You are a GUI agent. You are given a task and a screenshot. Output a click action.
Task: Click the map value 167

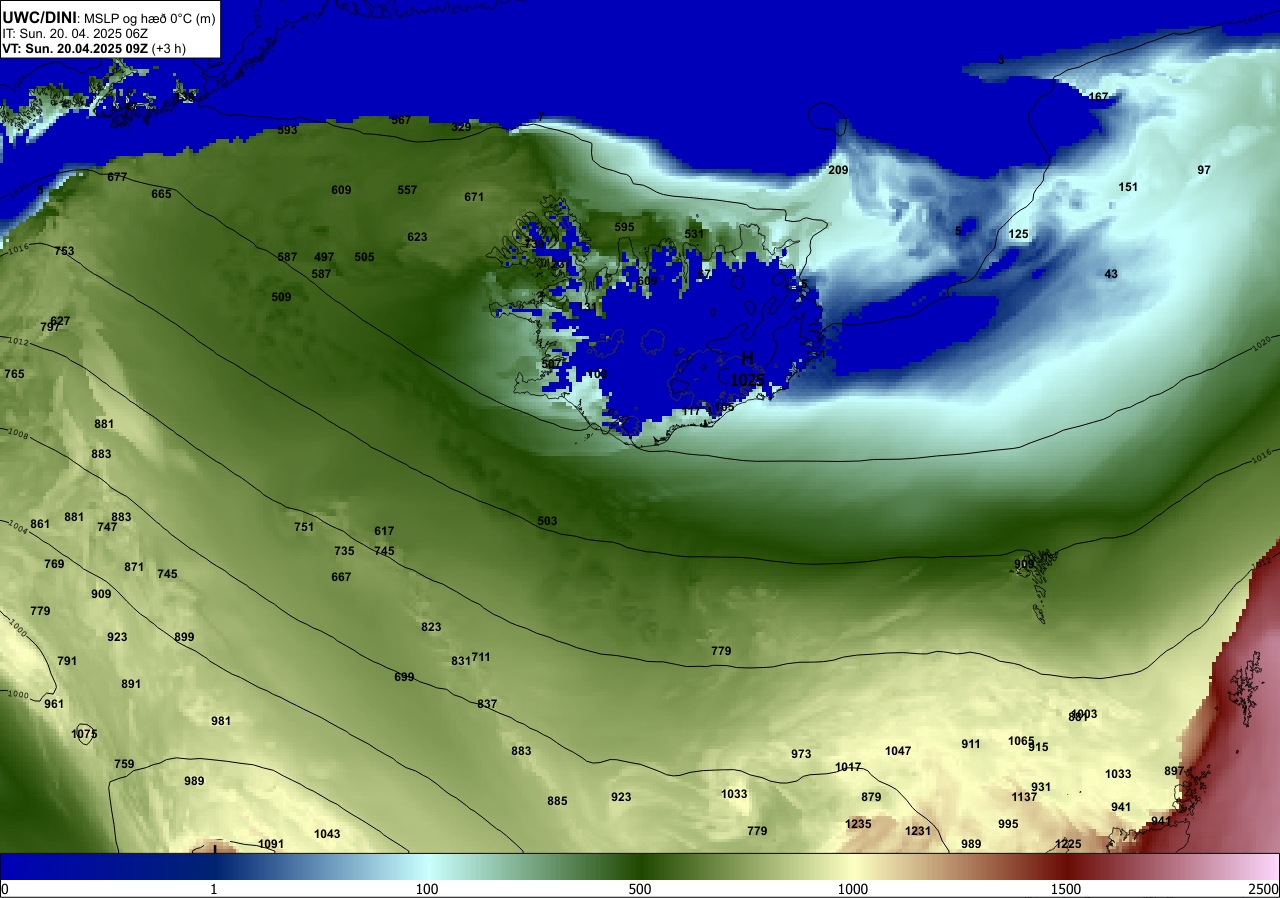1098,97
